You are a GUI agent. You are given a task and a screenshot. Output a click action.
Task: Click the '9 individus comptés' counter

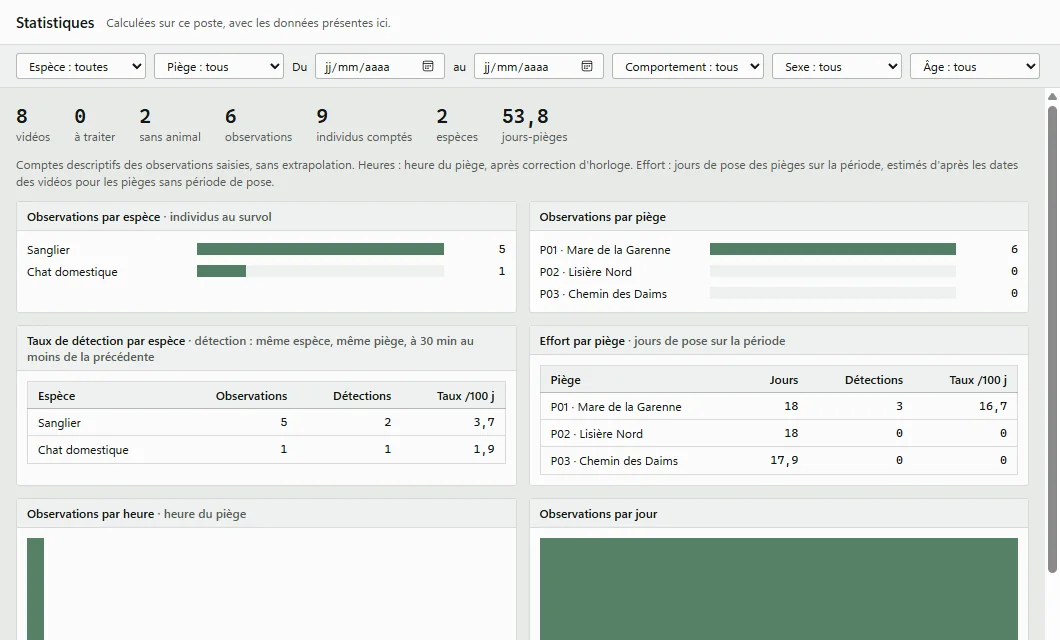(364, 126)
